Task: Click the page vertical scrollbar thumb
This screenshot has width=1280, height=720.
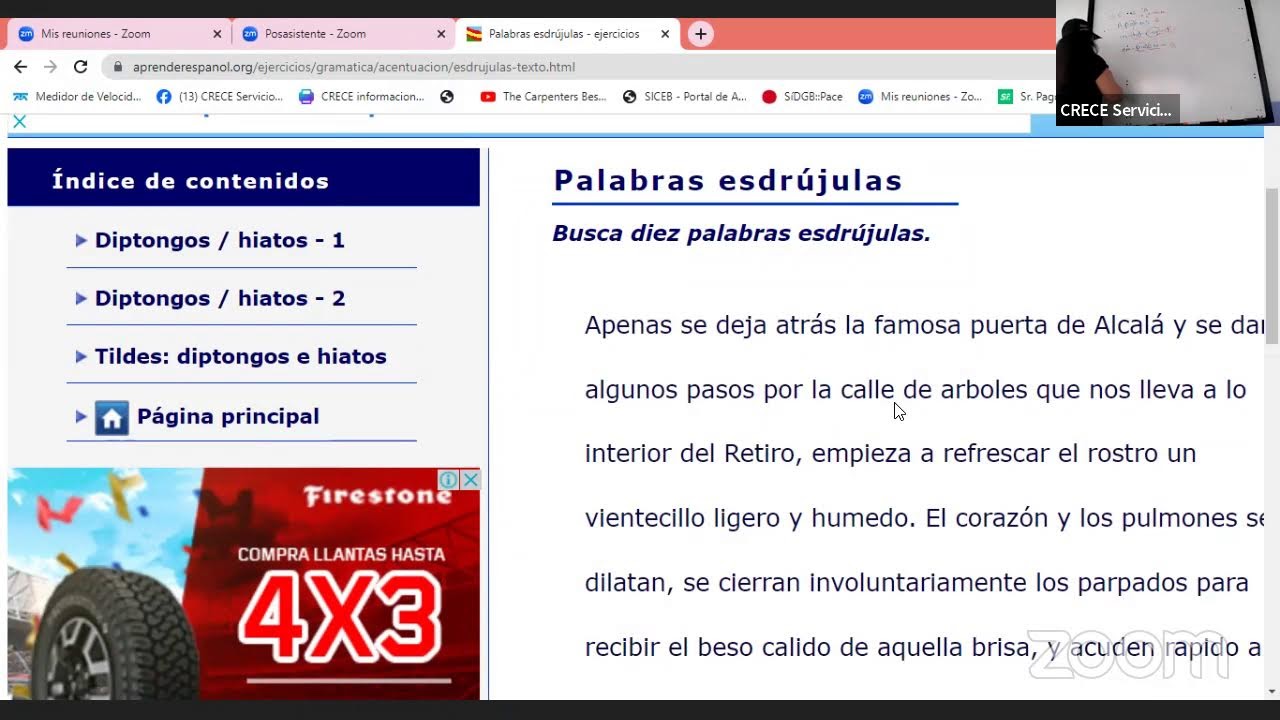Action: click(x=1271, y=266)
